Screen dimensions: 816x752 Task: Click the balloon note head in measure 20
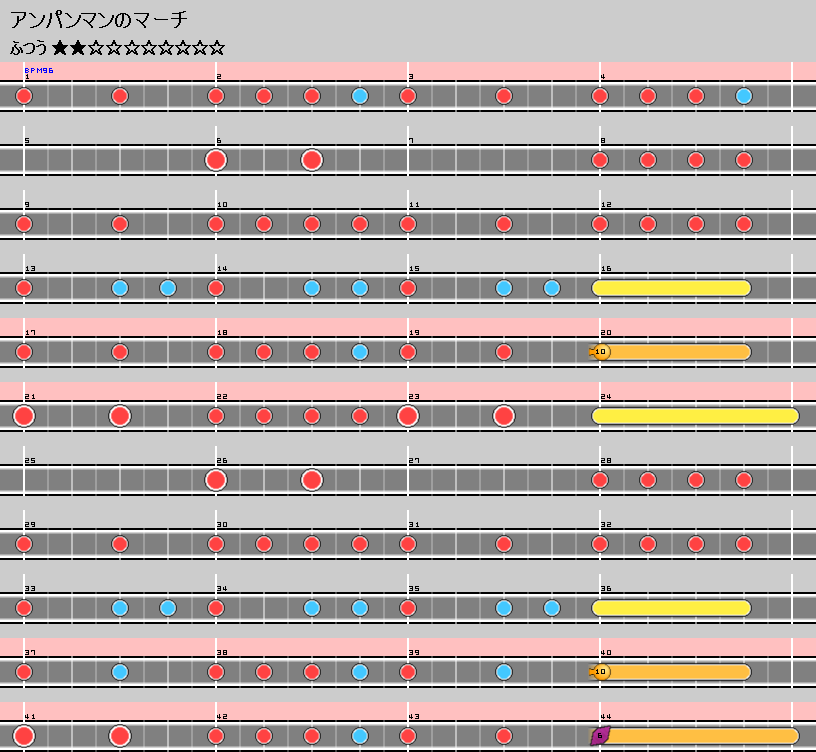pos(600,352)
